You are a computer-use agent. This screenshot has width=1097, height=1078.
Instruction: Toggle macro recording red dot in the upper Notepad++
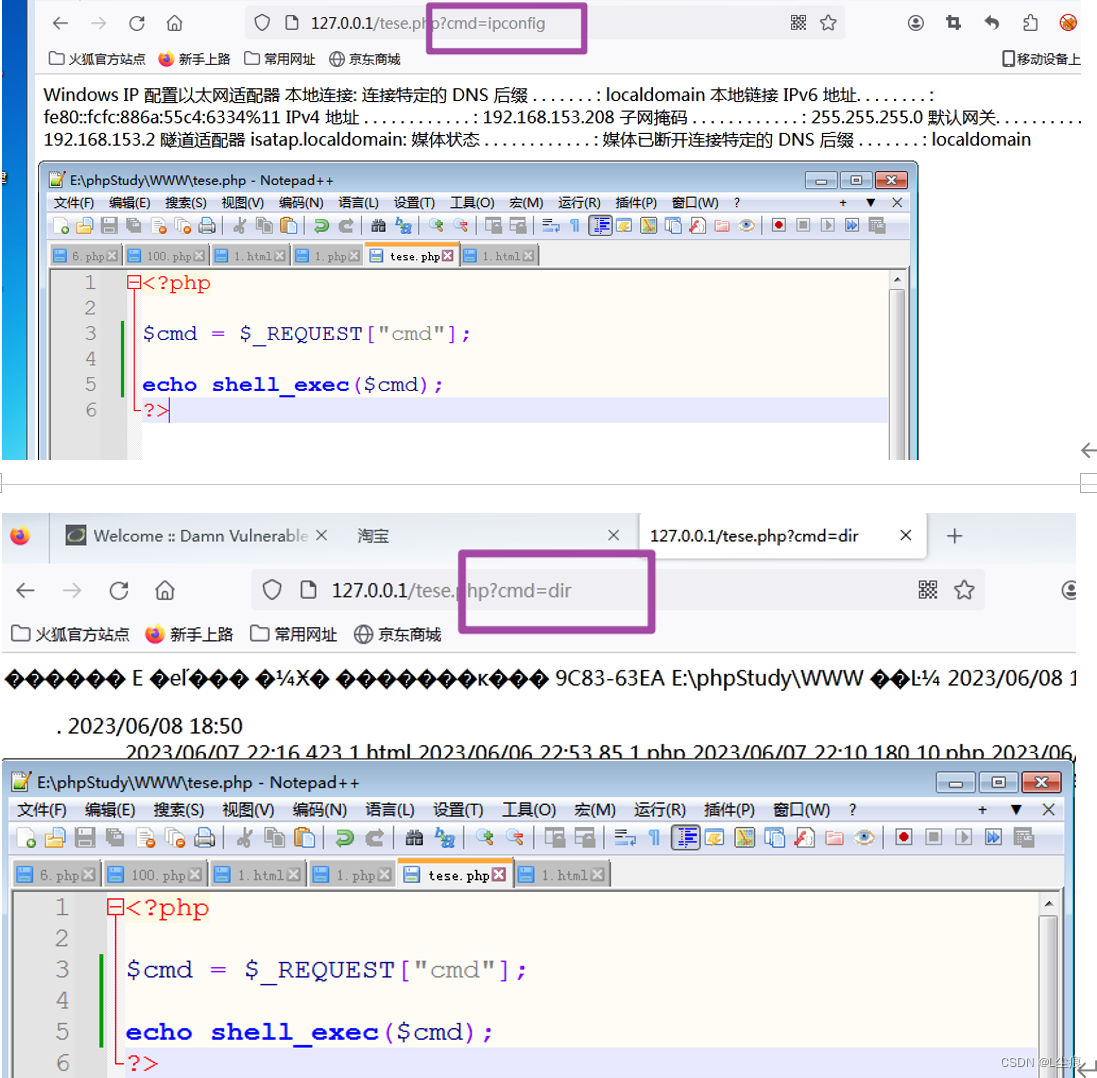click(779, 225)
